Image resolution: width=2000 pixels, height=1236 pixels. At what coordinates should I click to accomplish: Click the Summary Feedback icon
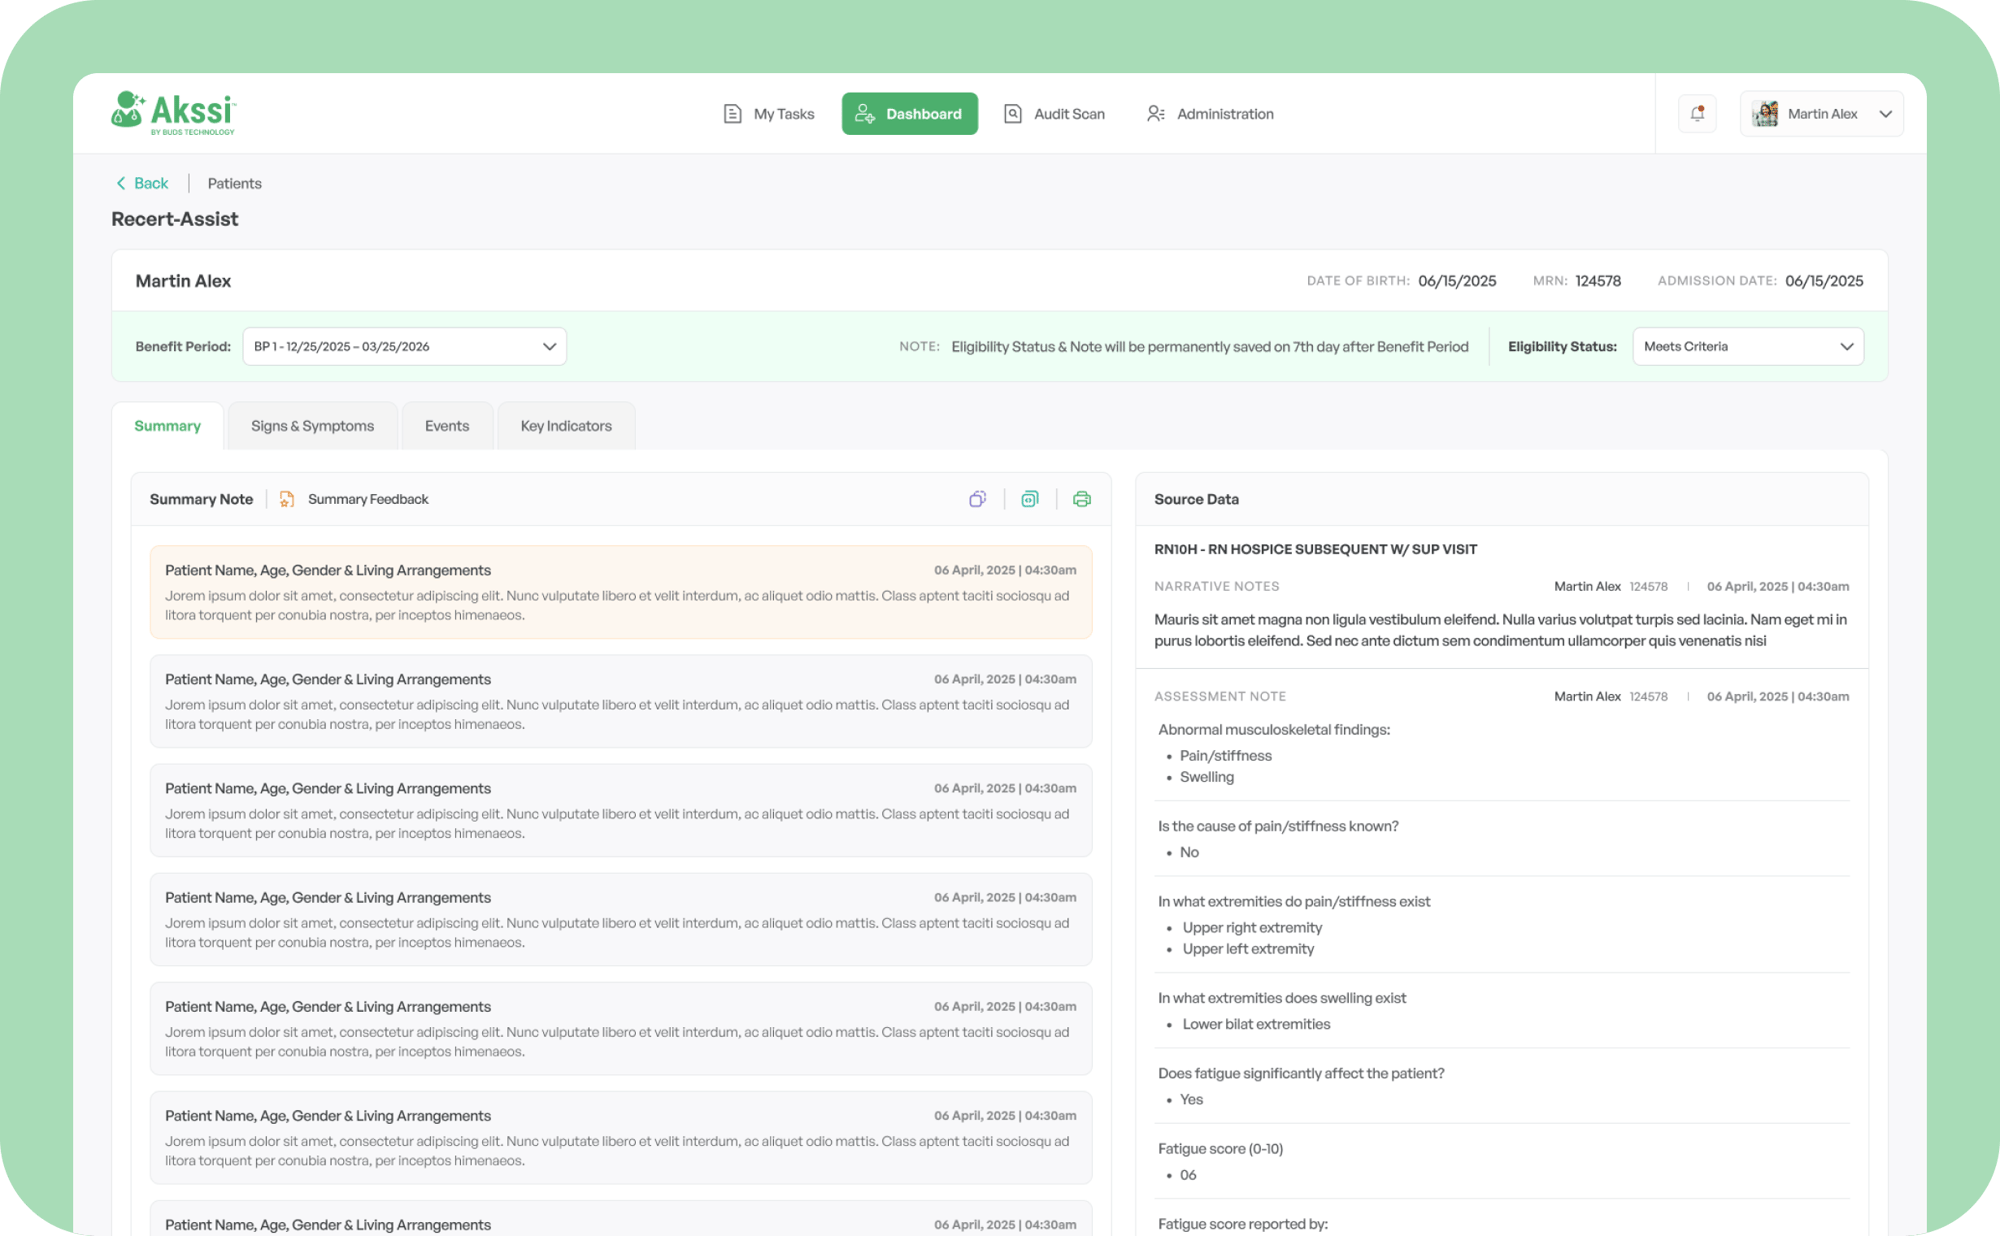[x=287, y=499]
